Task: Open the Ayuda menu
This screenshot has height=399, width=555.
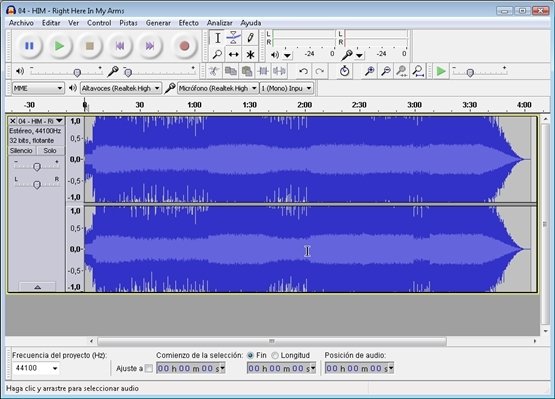Action: point(251,23)
